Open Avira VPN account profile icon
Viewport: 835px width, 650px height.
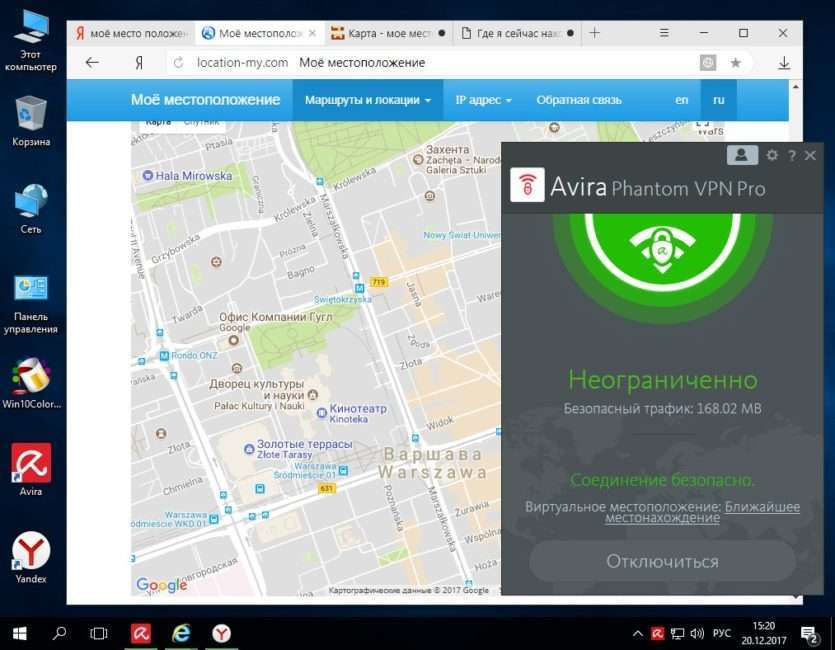tap(742, 155)
